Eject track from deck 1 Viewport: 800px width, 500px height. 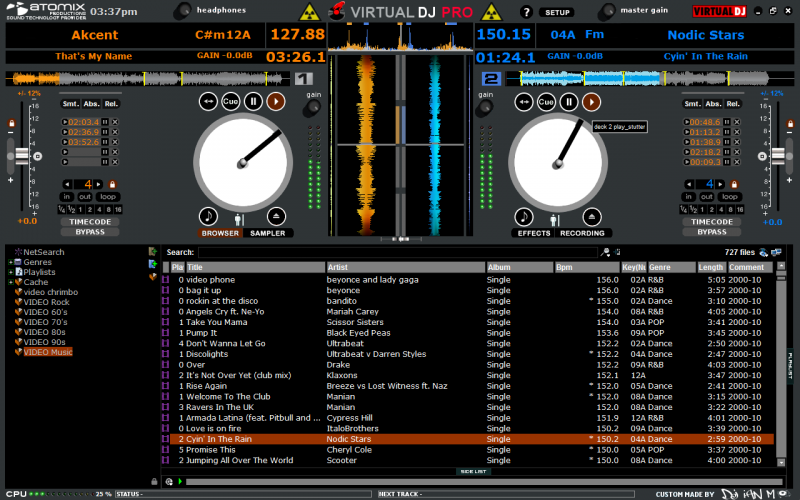point(276,216)
